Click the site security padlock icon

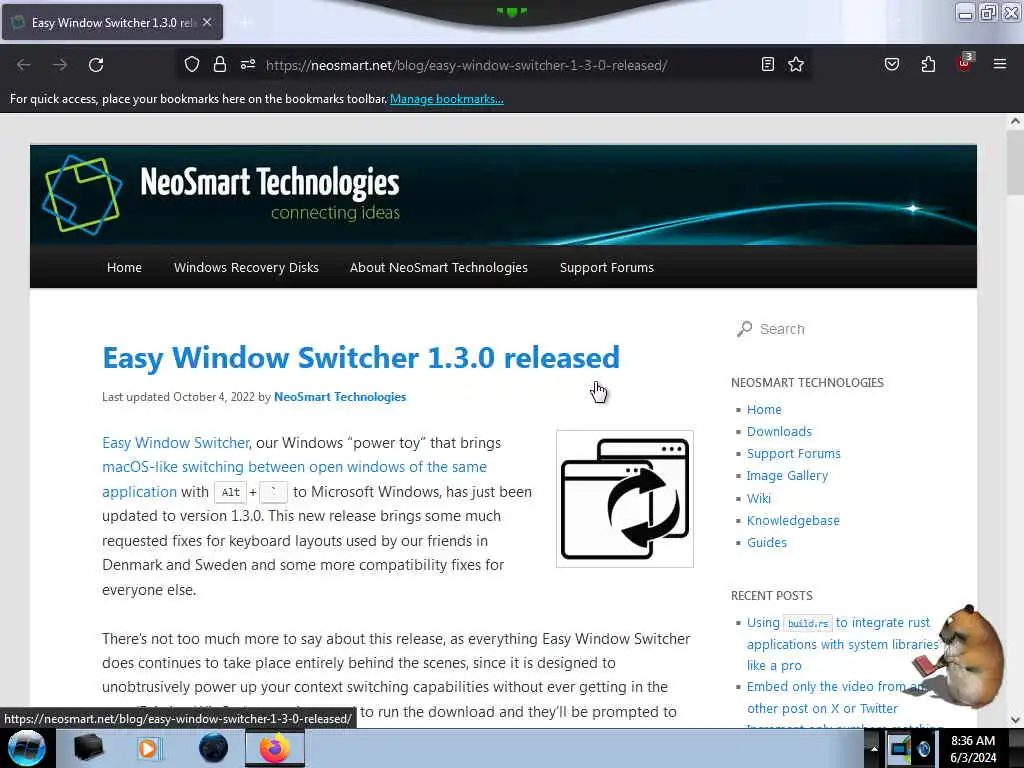coord(219,65)
